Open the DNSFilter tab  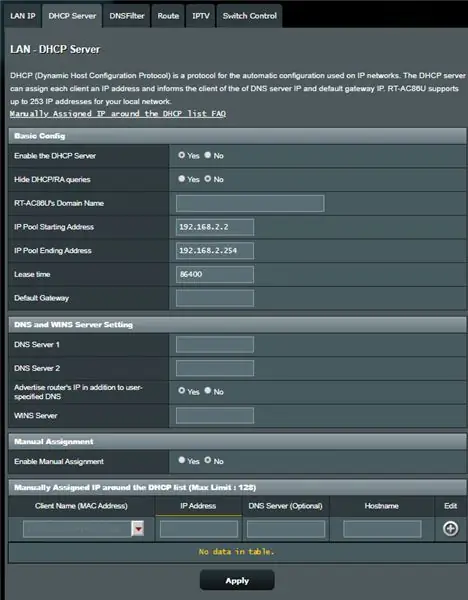coord(127,16)
